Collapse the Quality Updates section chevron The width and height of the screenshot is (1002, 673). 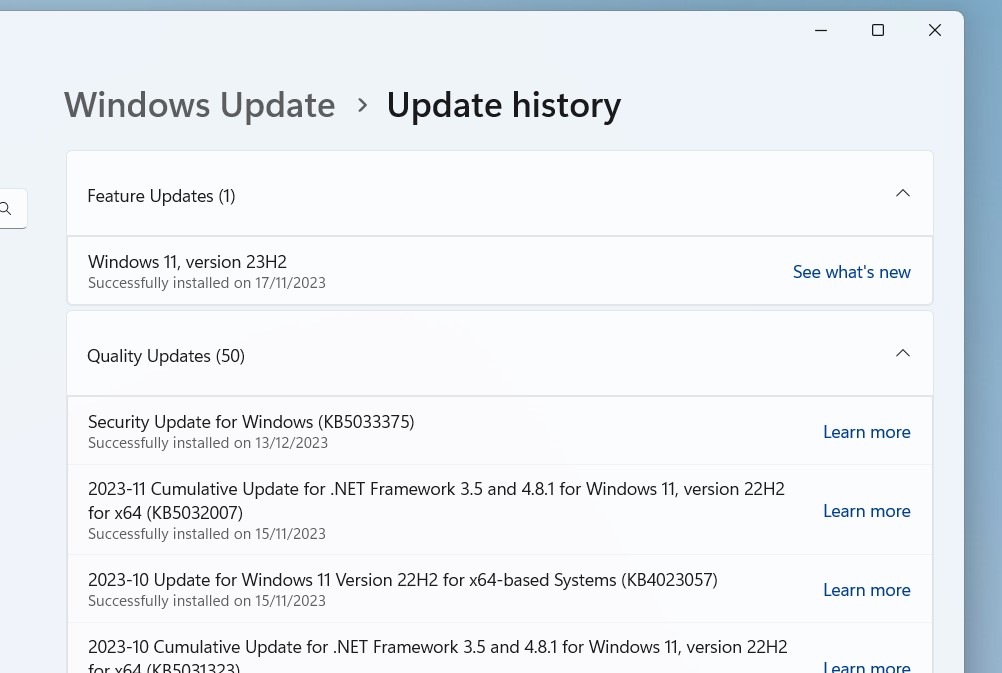902,353
